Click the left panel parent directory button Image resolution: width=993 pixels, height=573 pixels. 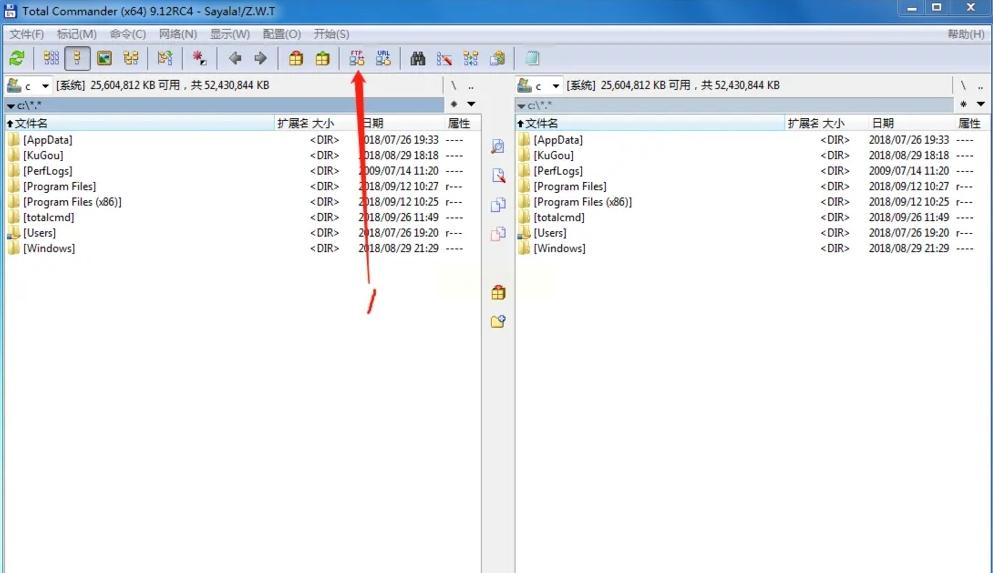471,85
